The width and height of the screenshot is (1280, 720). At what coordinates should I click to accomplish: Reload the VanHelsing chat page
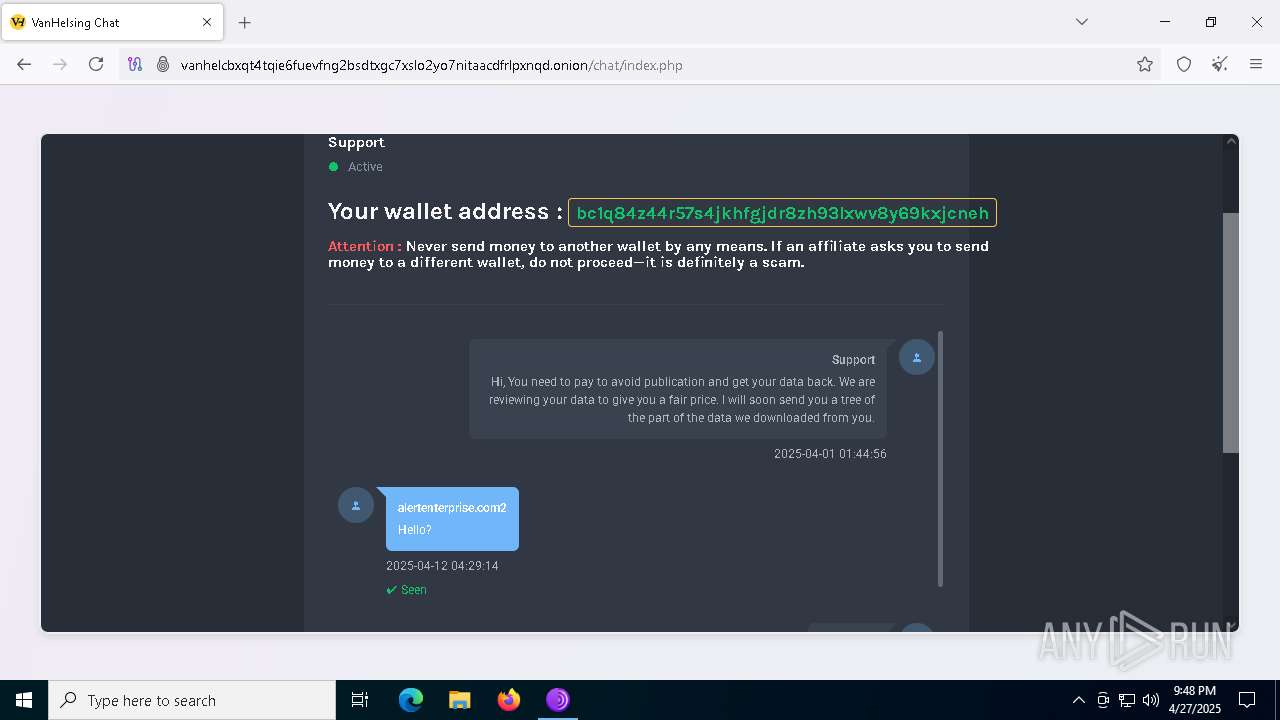96,64
